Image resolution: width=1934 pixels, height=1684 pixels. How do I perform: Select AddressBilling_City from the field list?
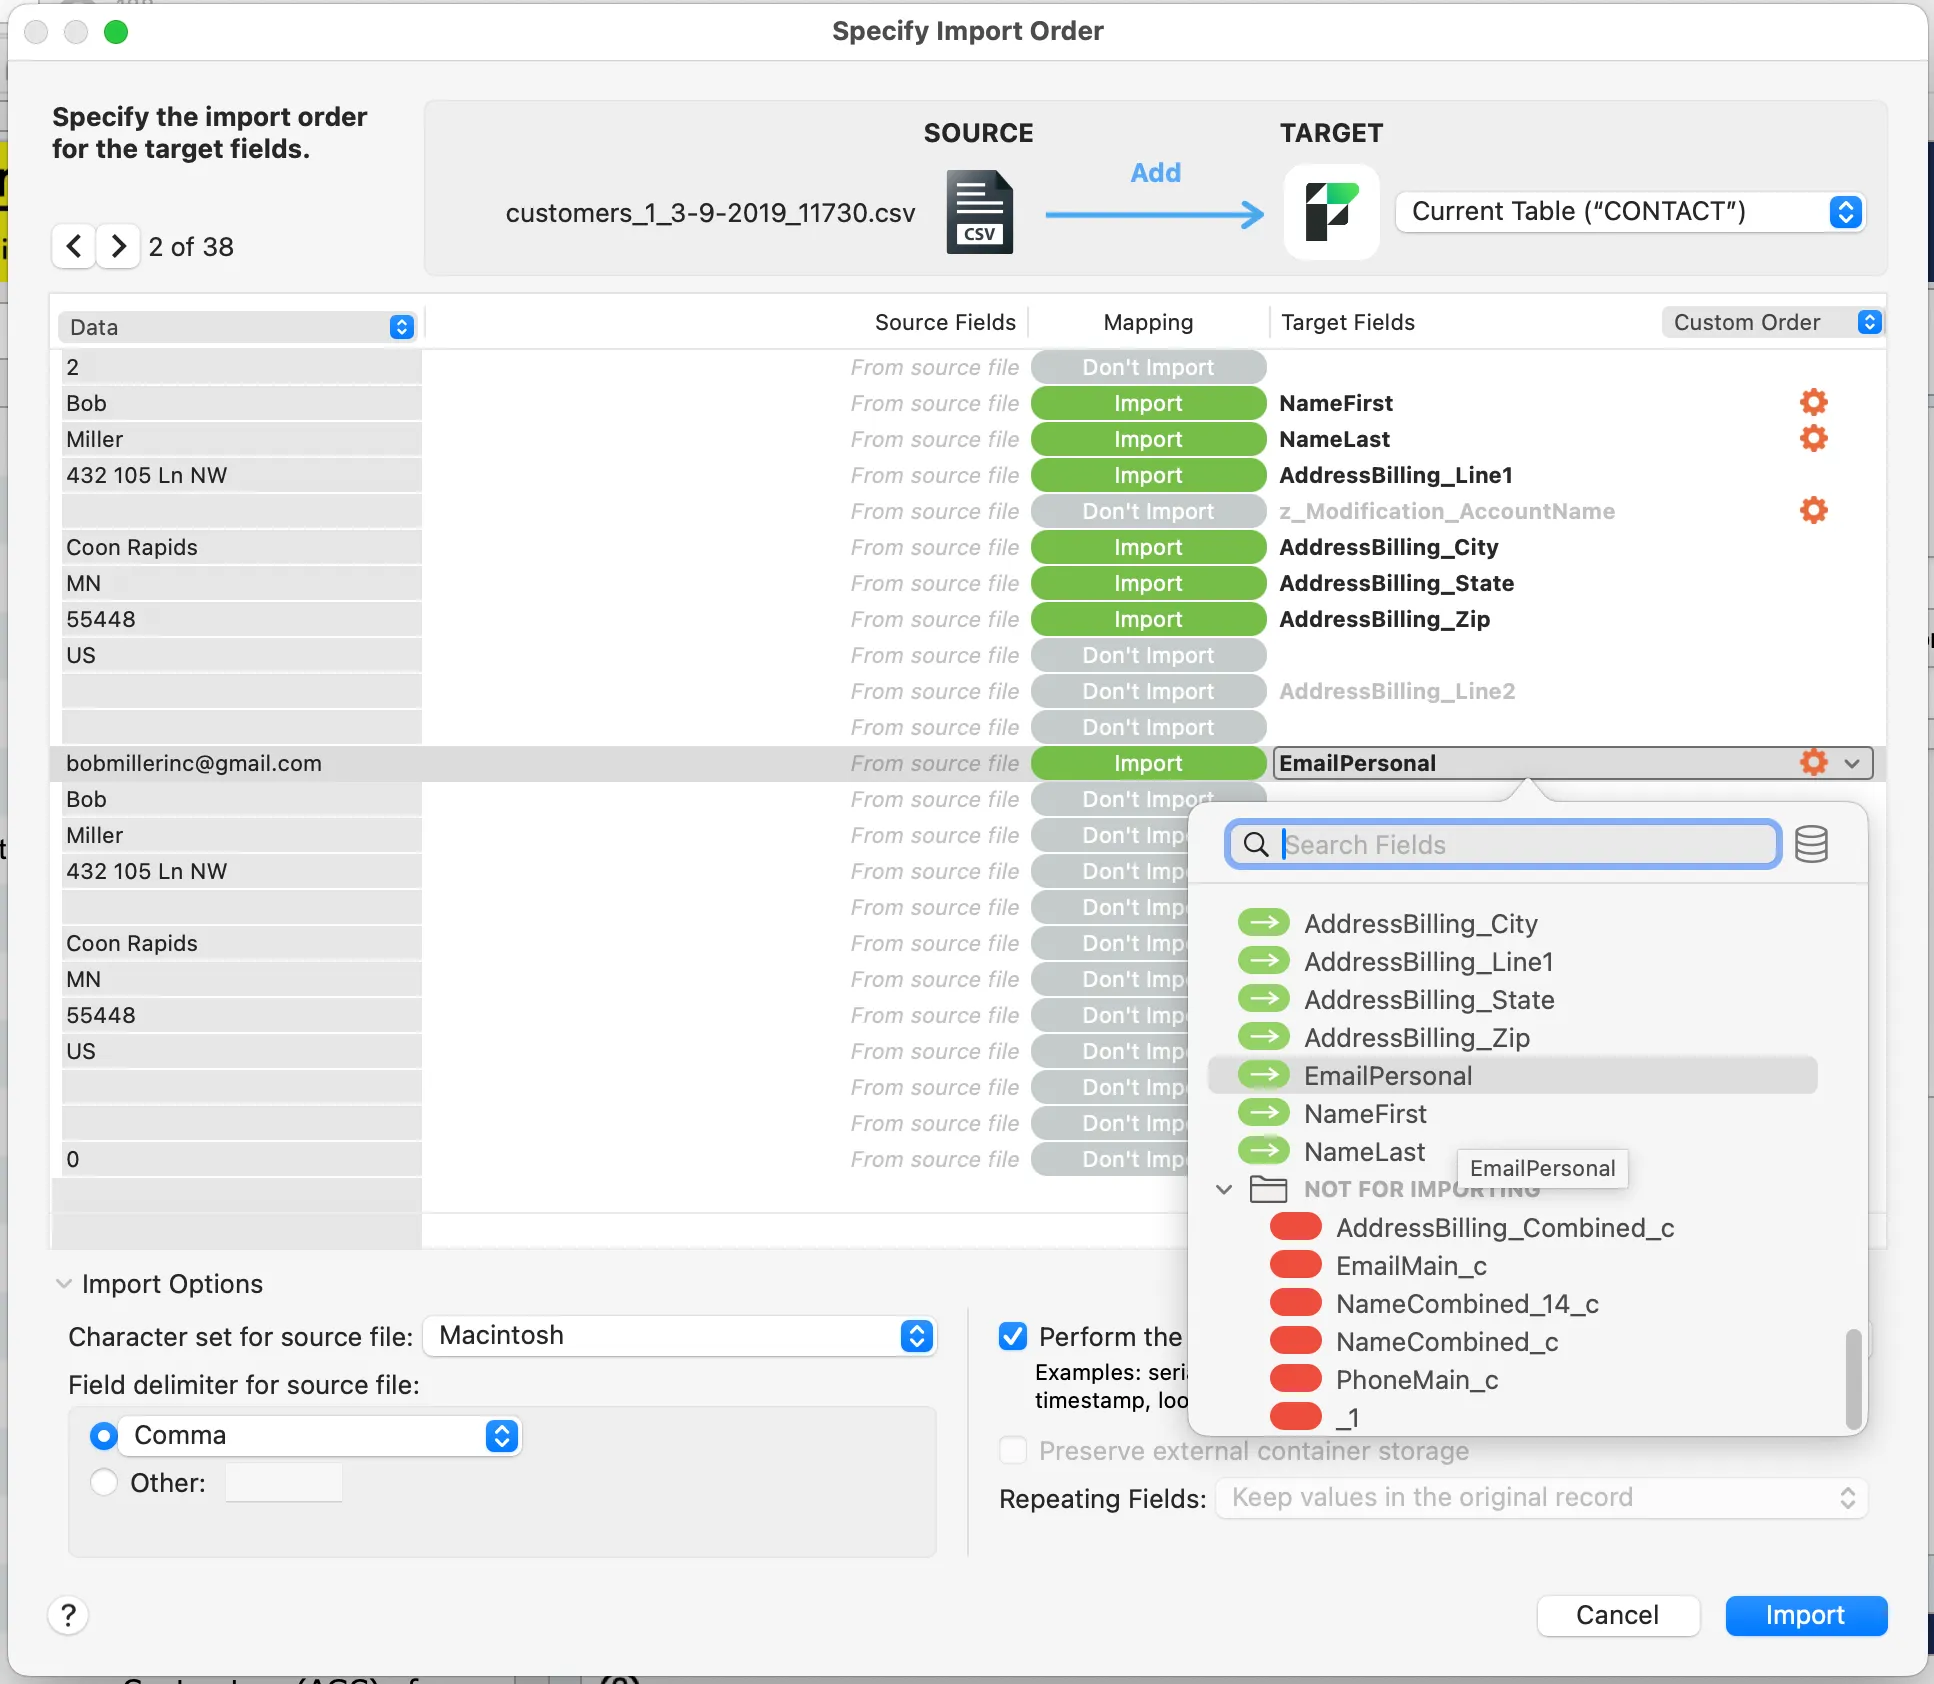click(1420, 924)
